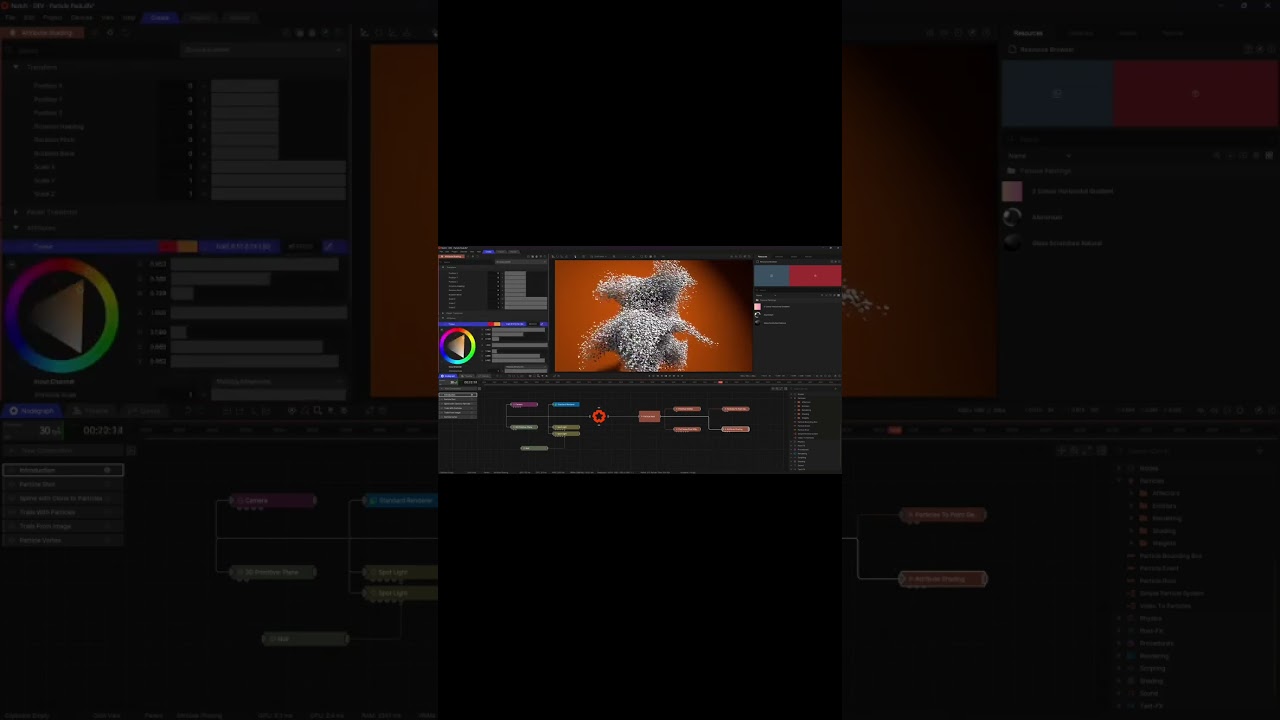Select the Particle Vortex layer
This screenshot has width=1280, height=720.
[x=63, y=540]
